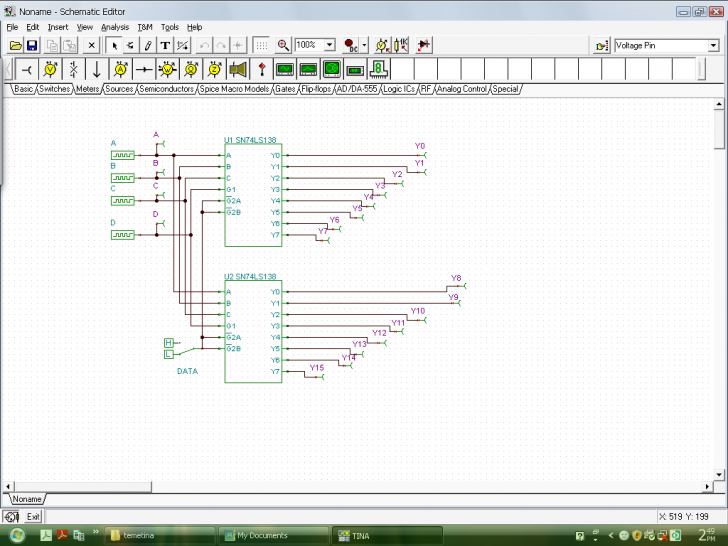Pick the Power meter (W) component icon
728x546 pixels.
click(168, 70)
